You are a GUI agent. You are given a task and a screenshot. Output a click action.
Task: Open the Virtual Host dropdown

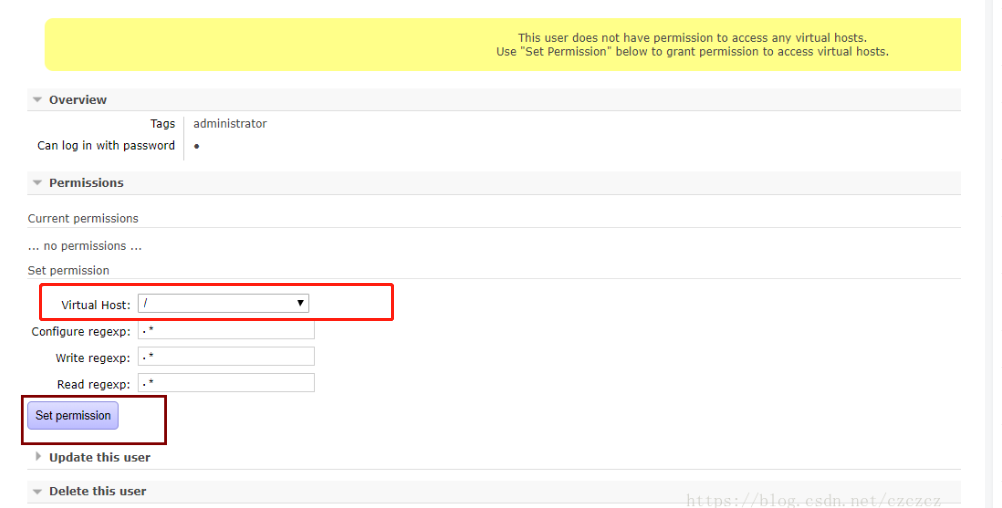point(223,304)
